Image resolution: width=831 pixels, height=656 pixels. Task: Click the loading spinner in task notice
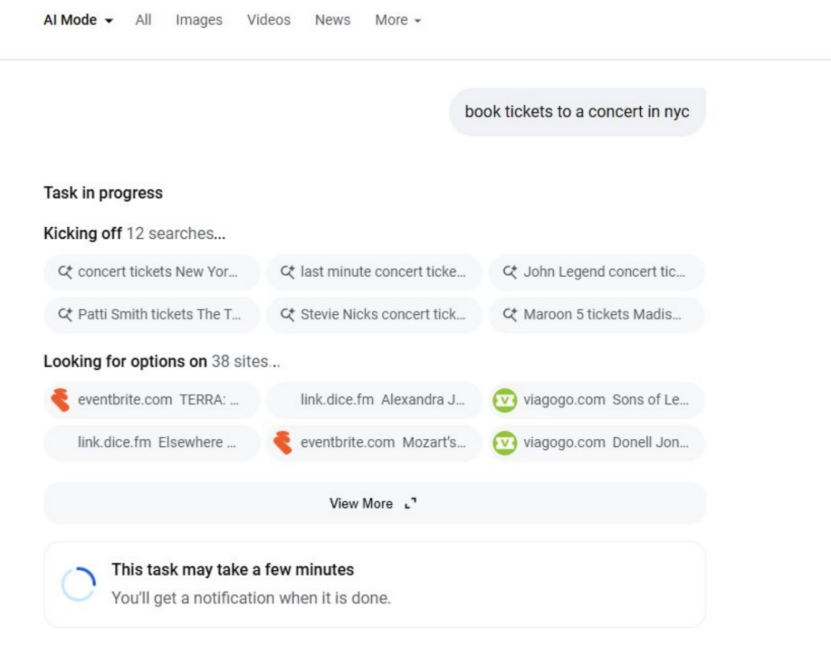[78, 584]
